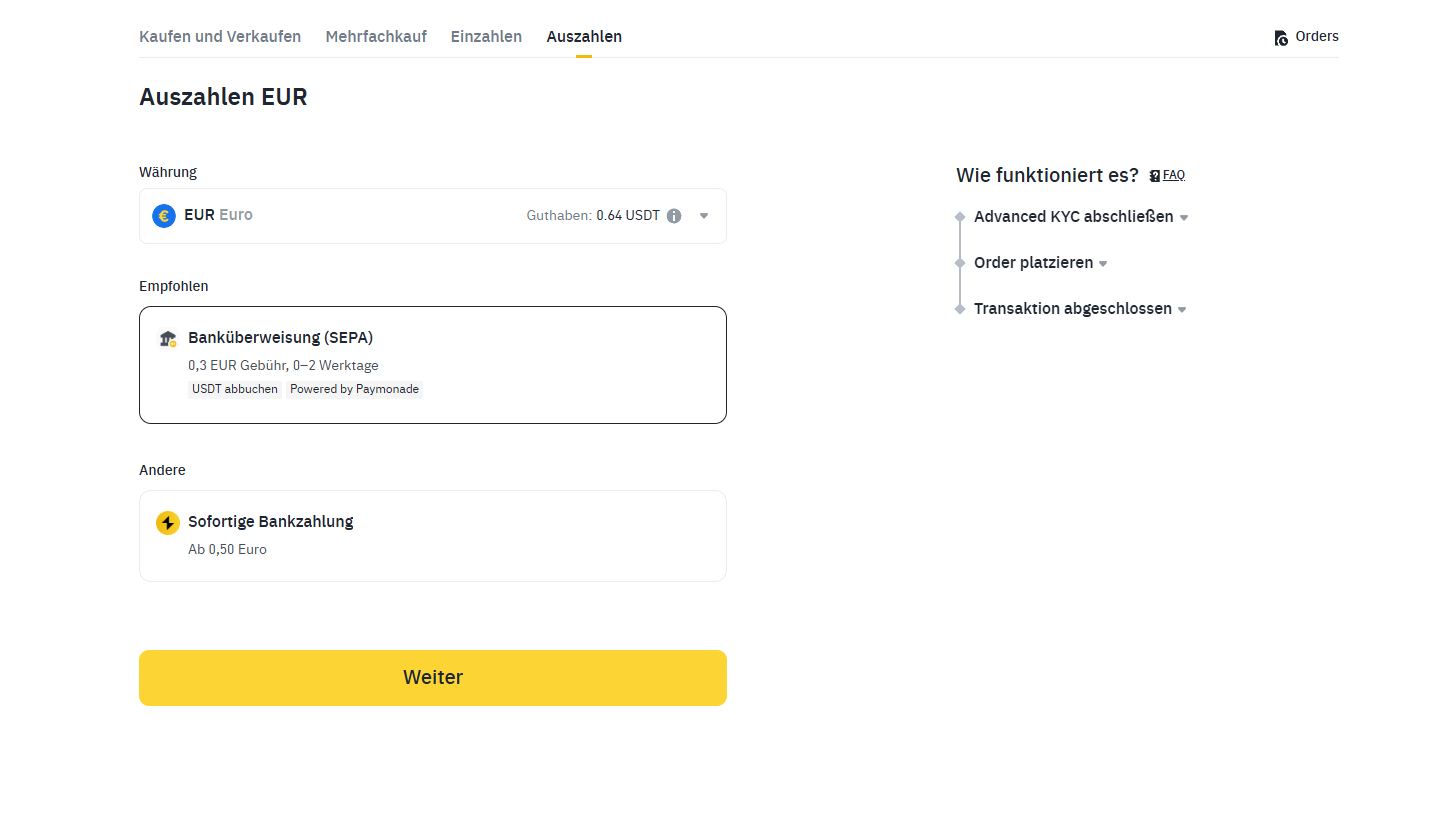Click the bank building SEPA icon

pos(167,339)
